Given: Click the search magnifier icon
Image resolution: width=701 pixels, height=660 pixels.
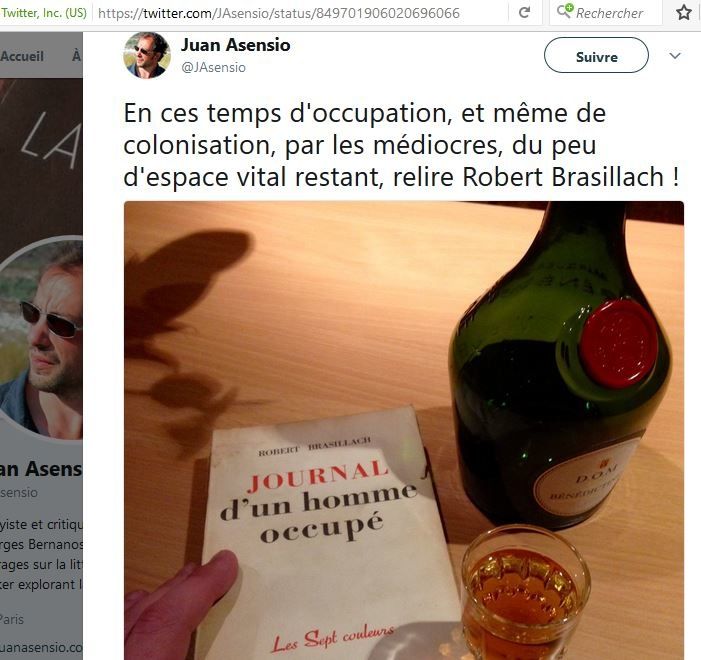Looking at the screenshot, I should [x=564, y=11].
